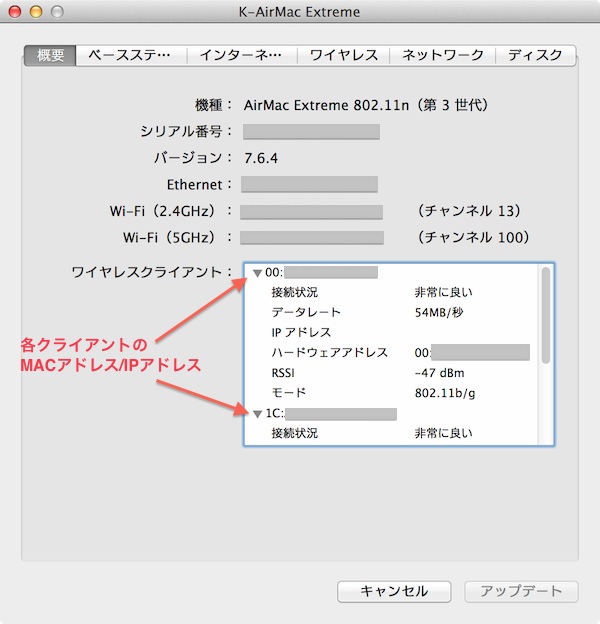This screenshot has height=624, width=600.
Task: Click the キャンセル button
Action: point(394,591)
